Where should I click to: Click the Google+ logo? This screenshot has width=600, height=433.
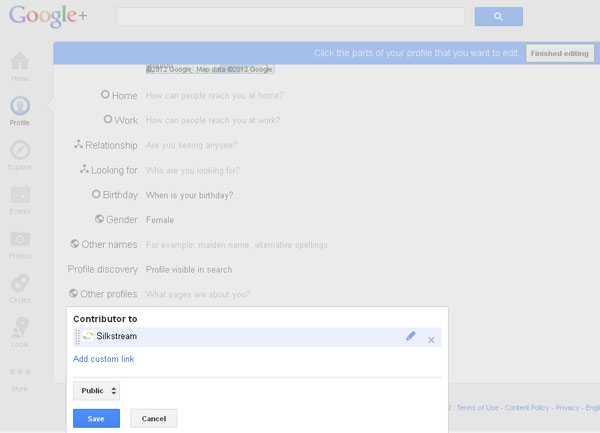[48, 16]
